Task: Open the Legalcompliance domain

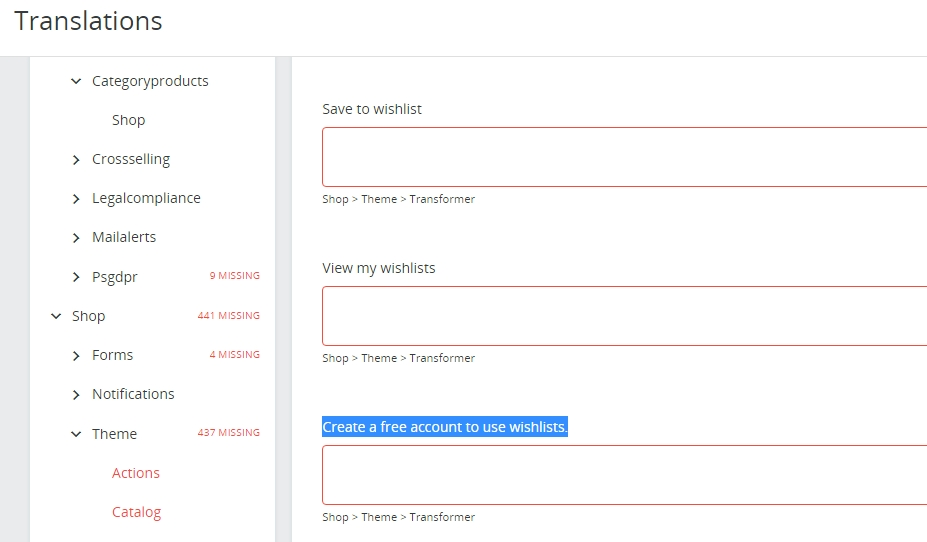Action: tap(146, 198)
